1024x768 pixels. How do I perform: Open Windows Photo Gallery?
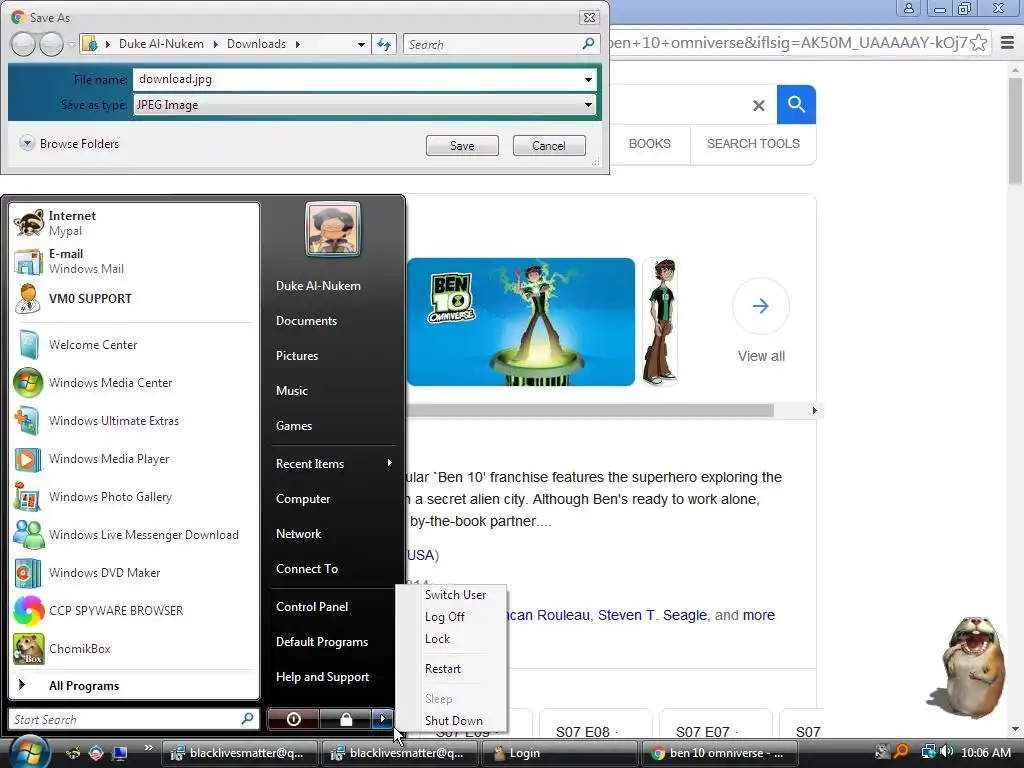[134, 496]
